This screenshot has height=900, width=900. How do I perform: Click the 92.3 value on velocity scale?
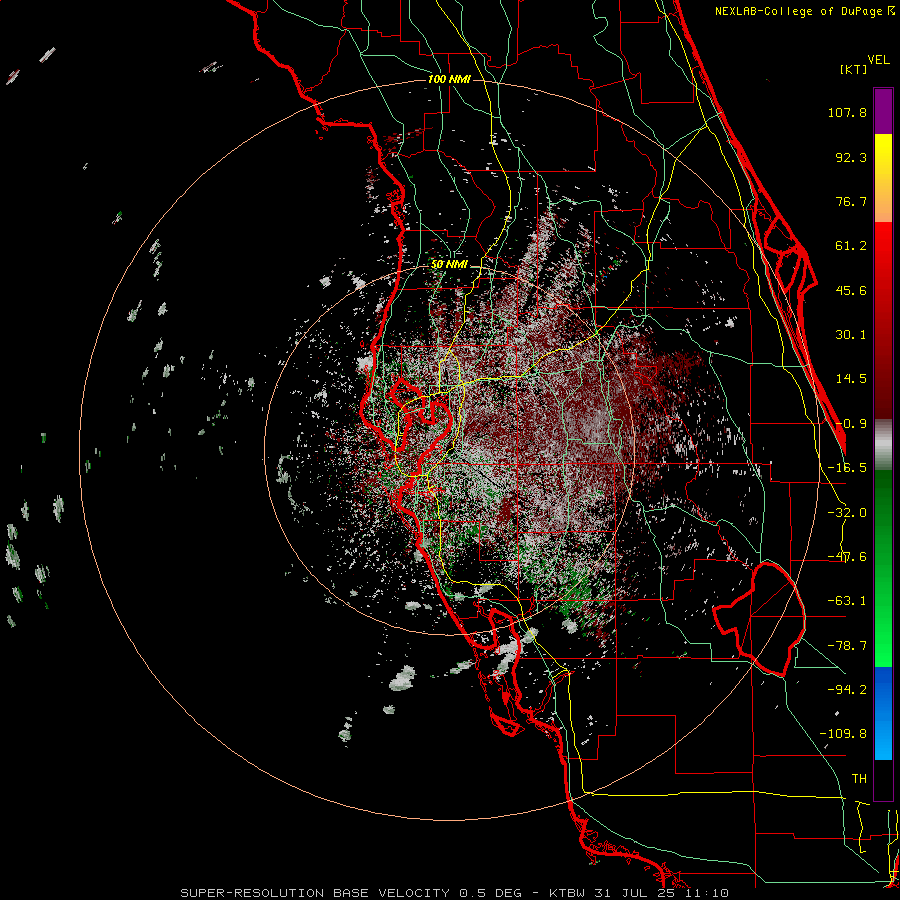pos(851,157)
